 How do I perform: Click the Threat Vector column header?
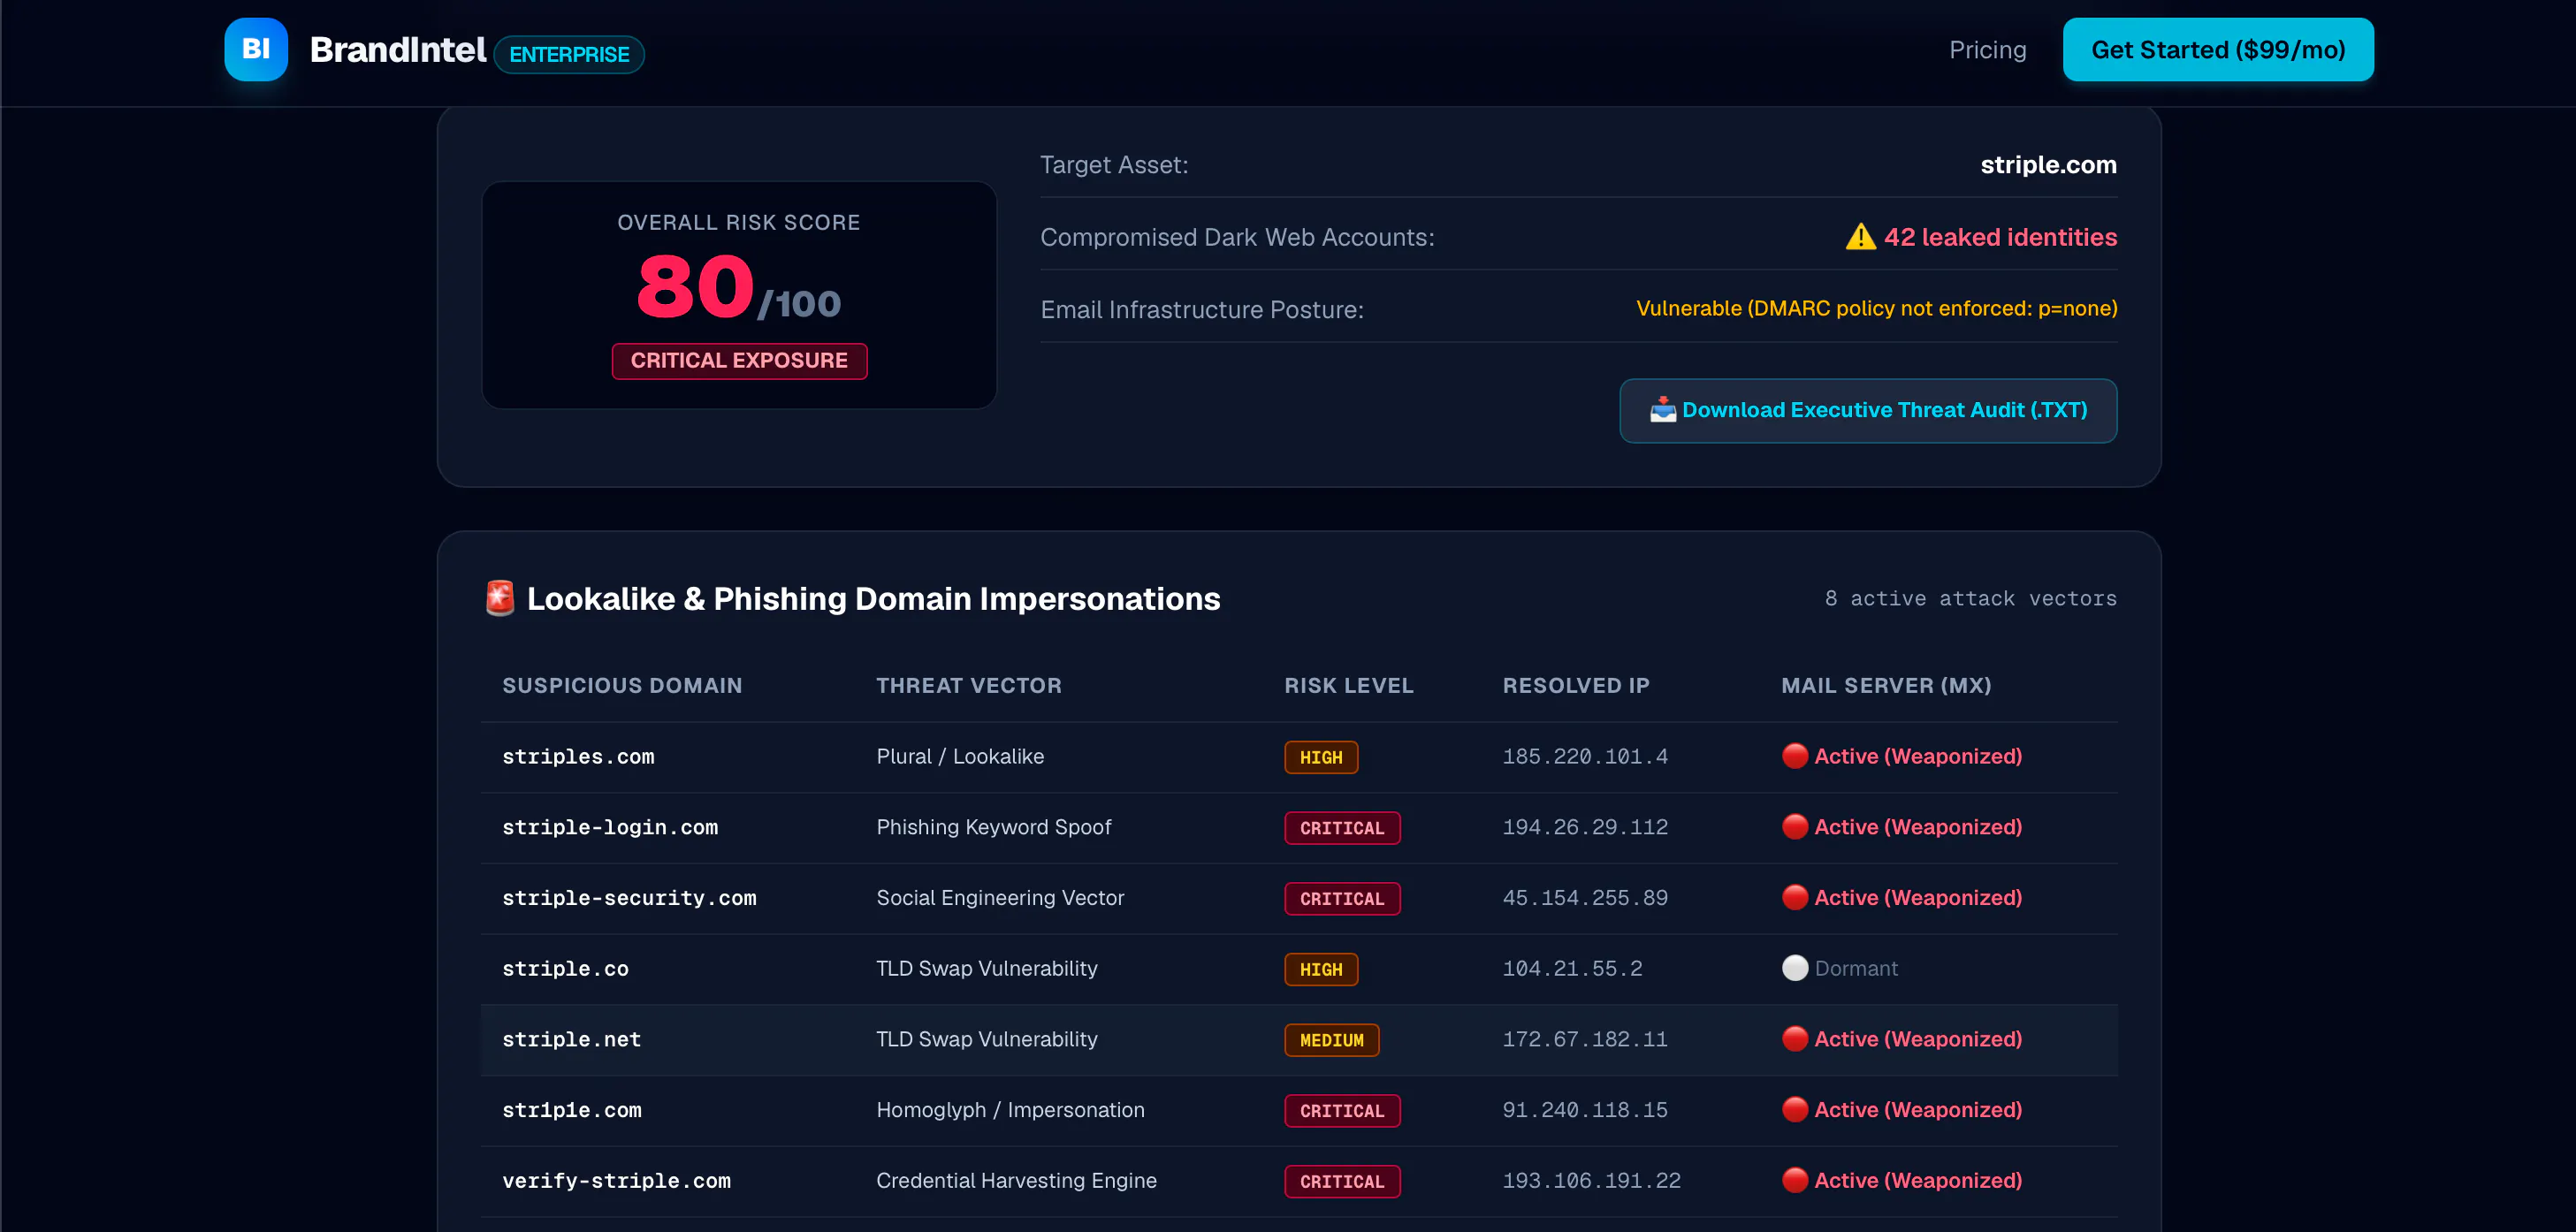969,686
